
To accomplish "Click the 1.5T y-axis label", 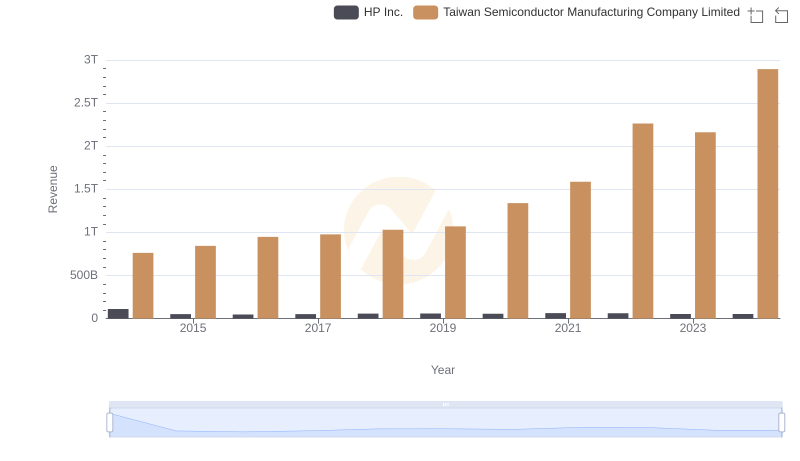I will pyautogui.click(x=86, y=189).
